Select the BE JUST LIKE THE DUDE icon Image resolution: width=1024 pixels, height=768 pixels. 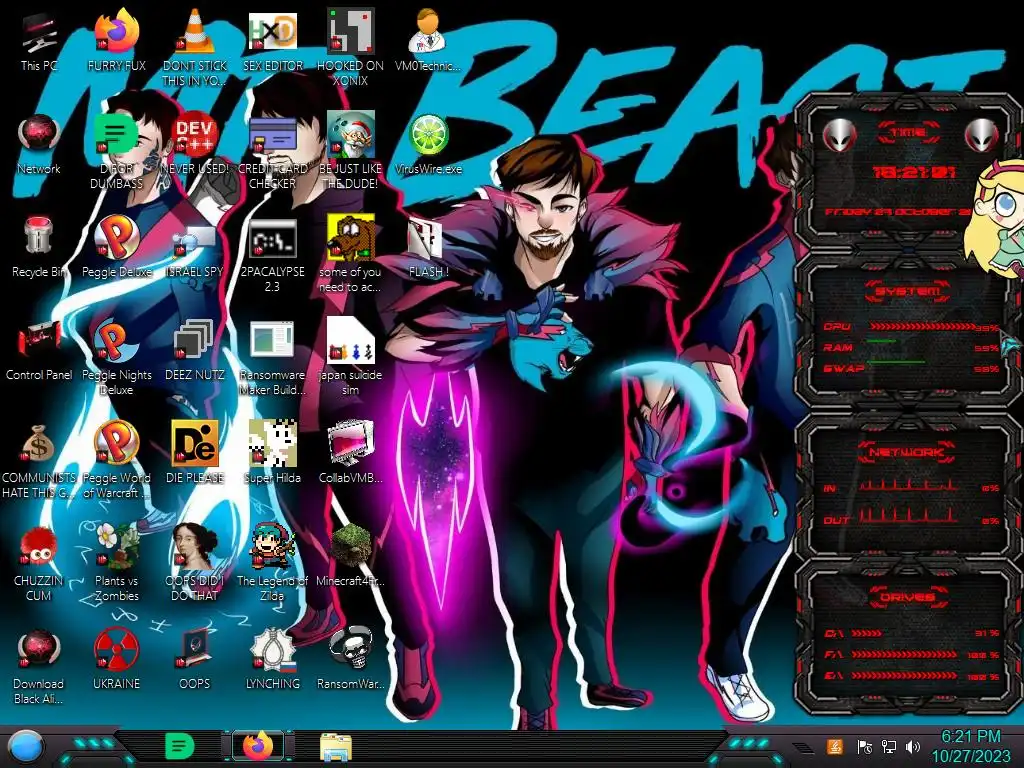coord(350,150)
